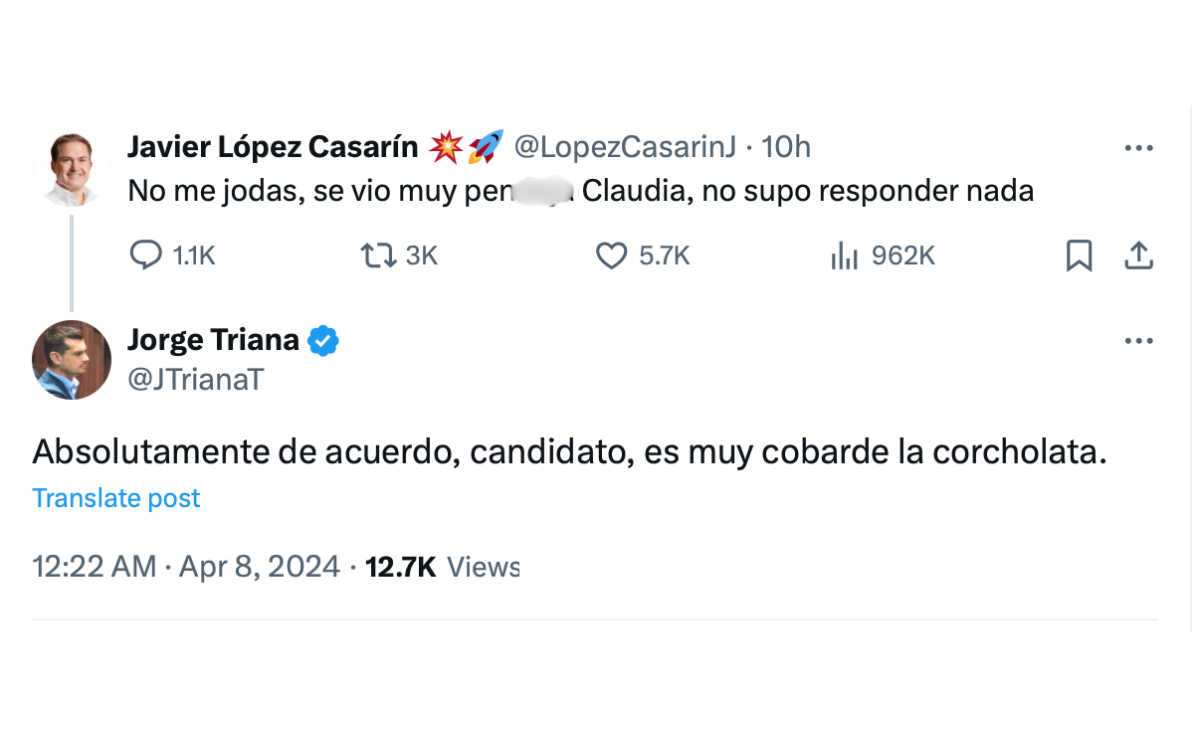Open @LopezCasarinJ handle link
This screenshot has height=750, width=1200.
(x=625, y=147)
